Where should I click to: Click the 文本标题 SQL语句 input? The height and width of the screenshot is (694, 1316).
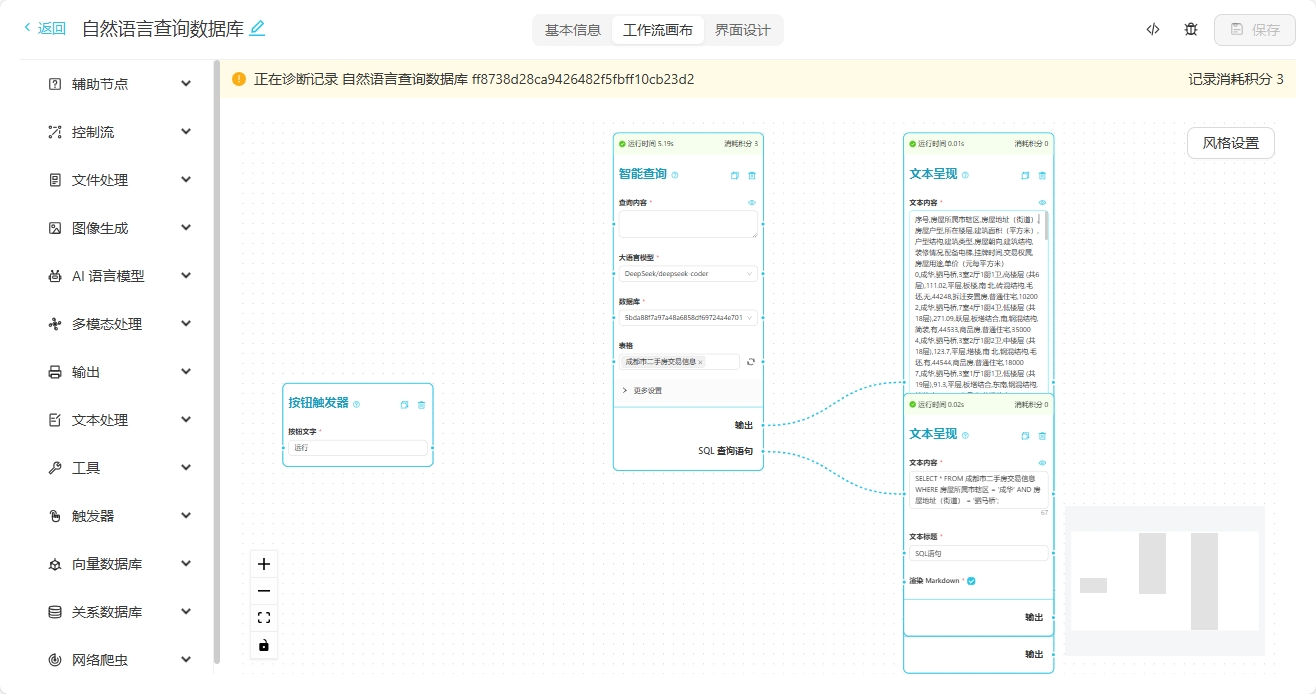click(x=979, y=553)
